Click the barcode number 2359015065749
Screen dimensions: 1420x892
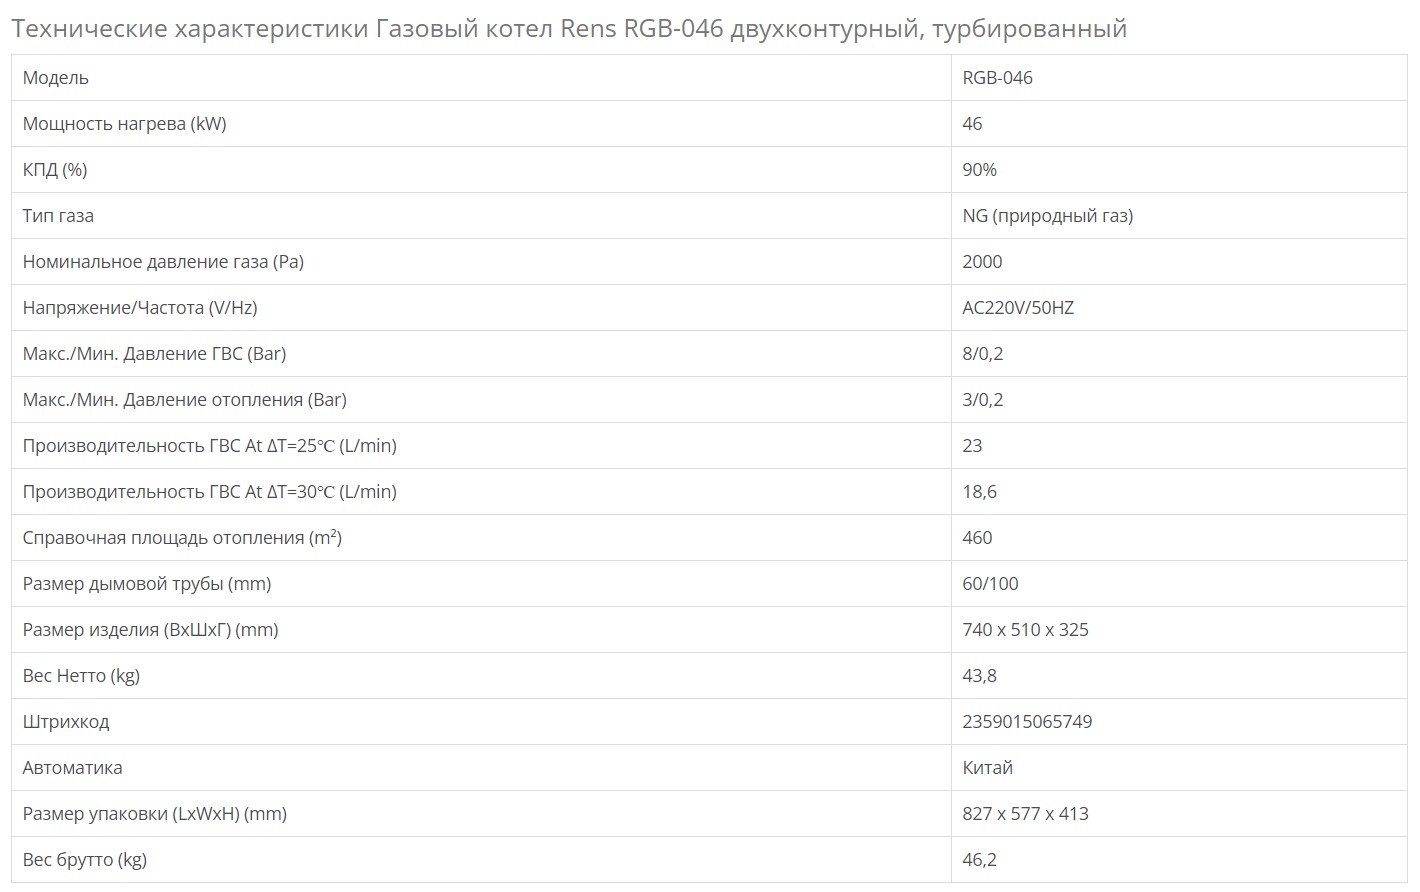coord(1027,722)
